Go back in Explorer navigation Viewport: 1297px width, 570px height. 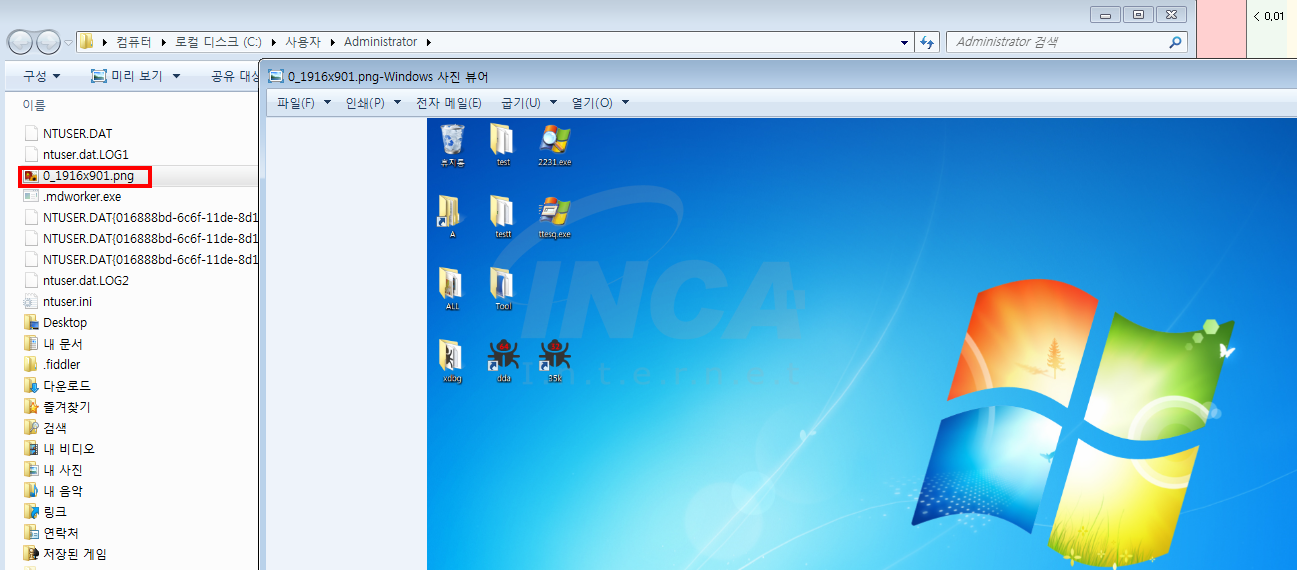20,42
